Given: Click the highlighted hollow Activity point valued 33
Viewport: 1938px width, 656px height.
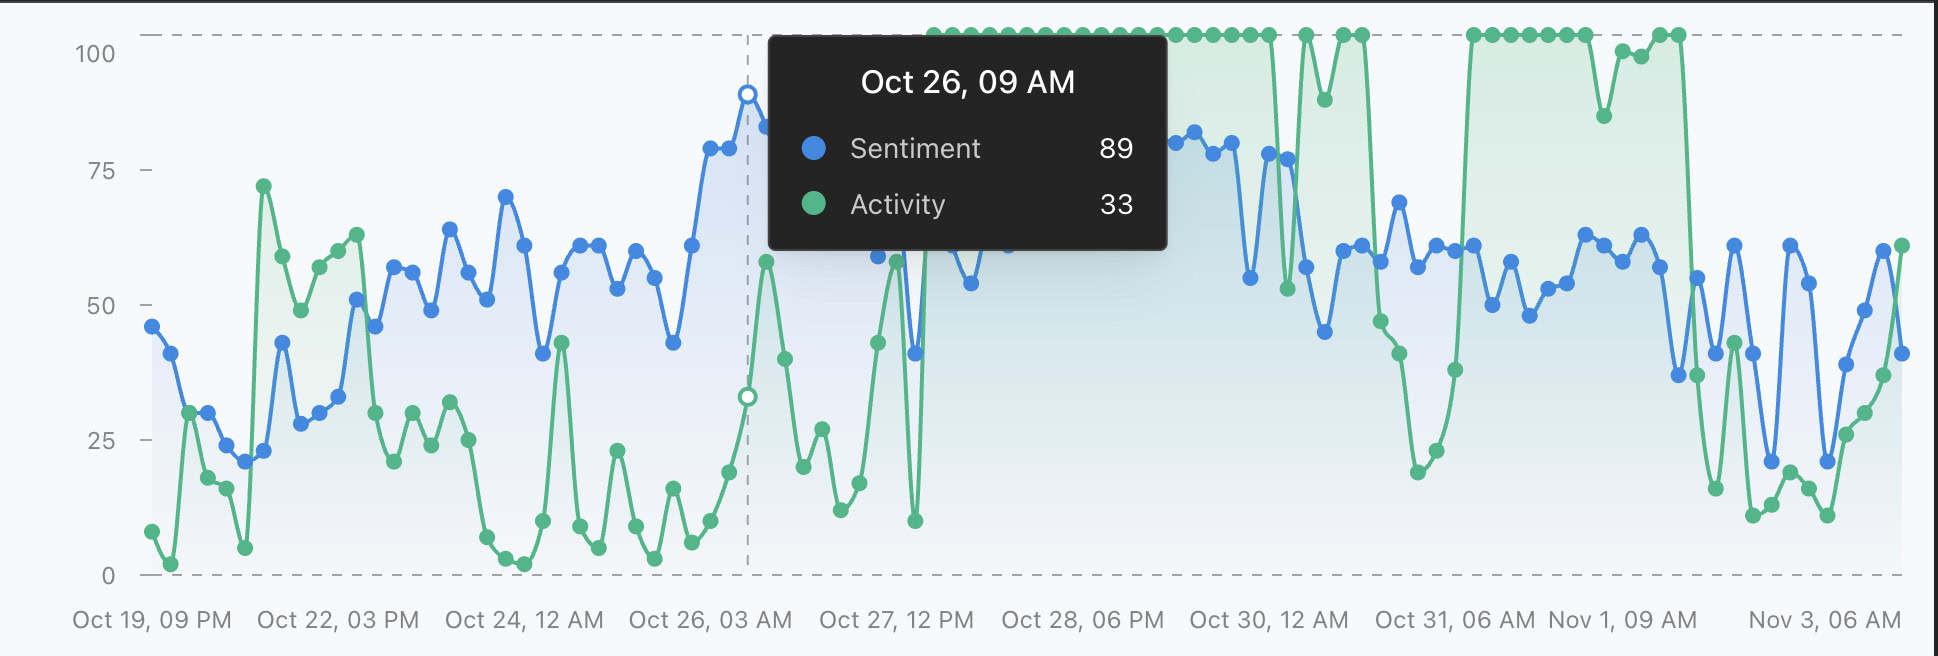Looking at the screenshot, I should [747, 397].
